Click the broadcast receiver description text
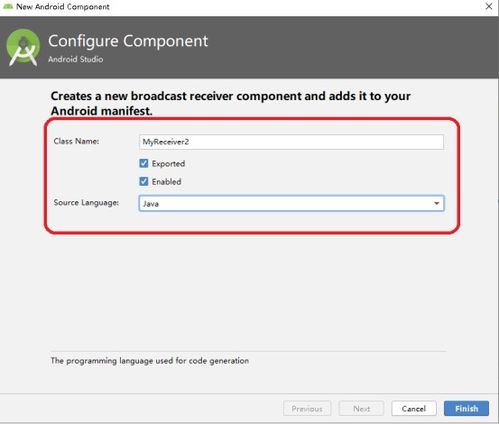 [x=230, y=103]
